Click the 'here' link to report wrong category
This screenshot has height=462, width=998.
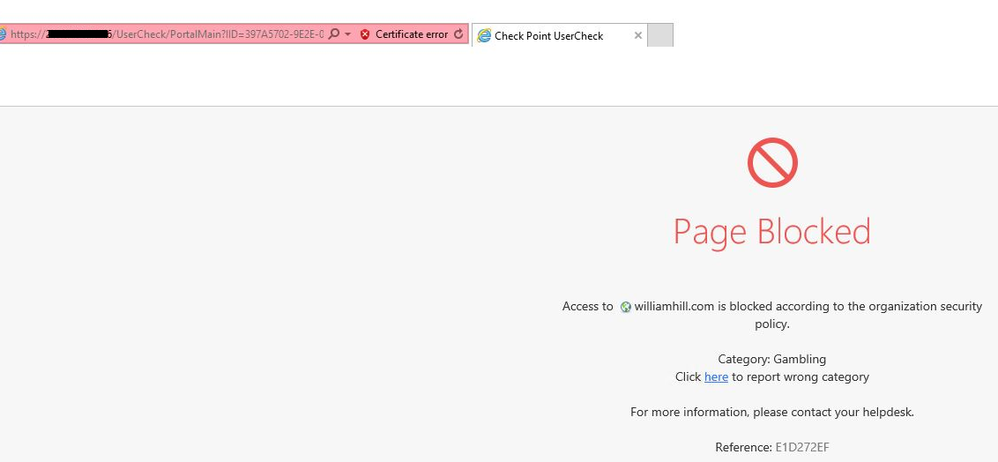(x=716, y=377)
